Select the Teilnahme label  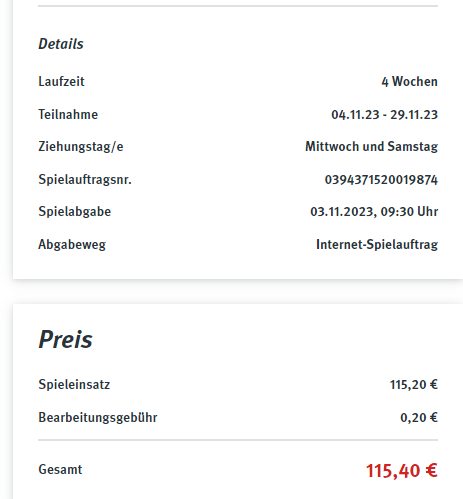tap(68, 114)
